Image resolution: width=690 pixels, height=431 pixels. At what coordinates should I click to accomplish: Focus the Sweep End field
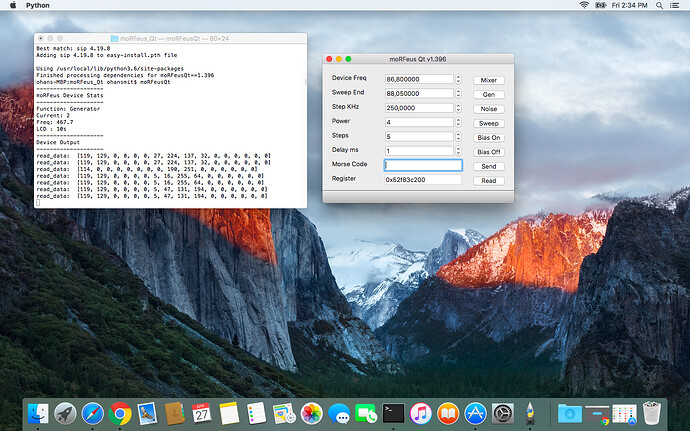pyautogui.click(x=419, y=93)
